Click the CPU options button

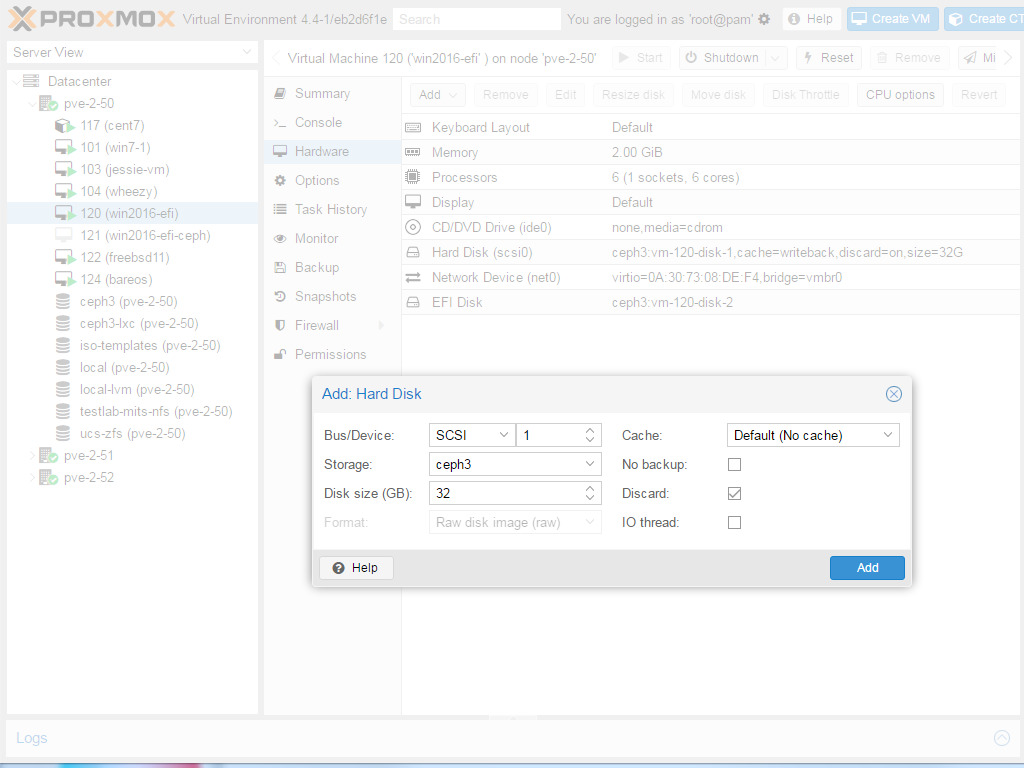900,95
